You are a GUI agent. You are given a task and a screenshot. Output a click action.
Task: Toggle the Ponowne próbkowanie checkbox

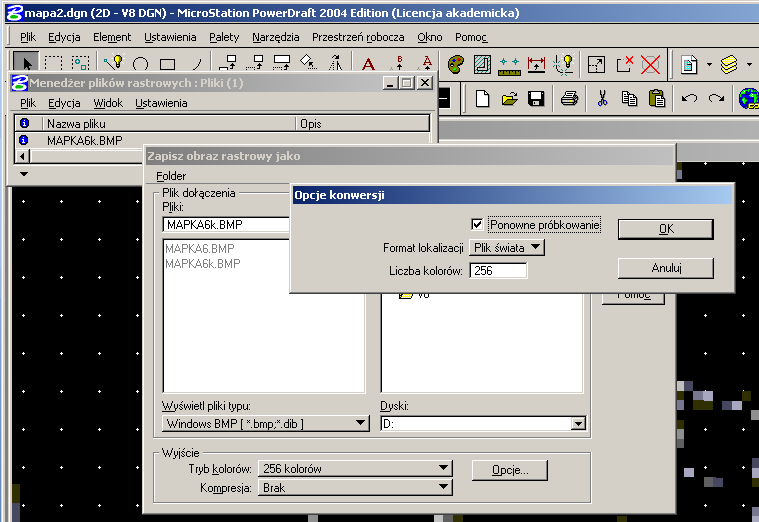(477, 224)
